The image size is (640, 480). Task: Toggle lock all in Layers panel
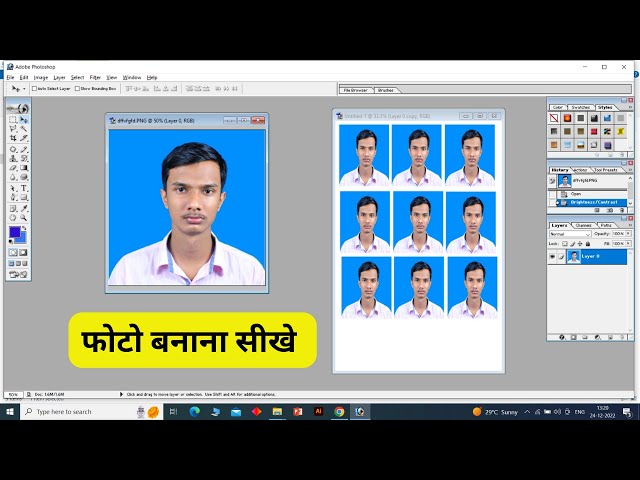(x=588, y=244)
